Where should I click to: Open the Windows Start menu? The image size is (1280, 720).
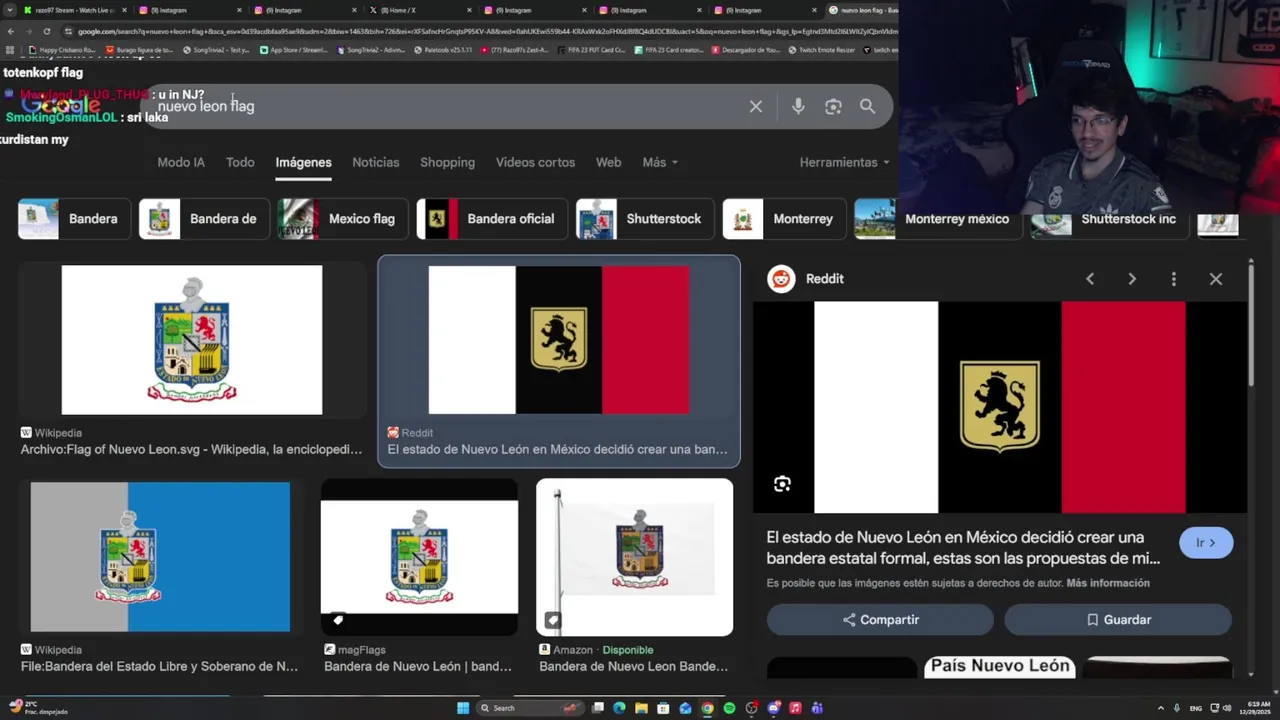463,708
